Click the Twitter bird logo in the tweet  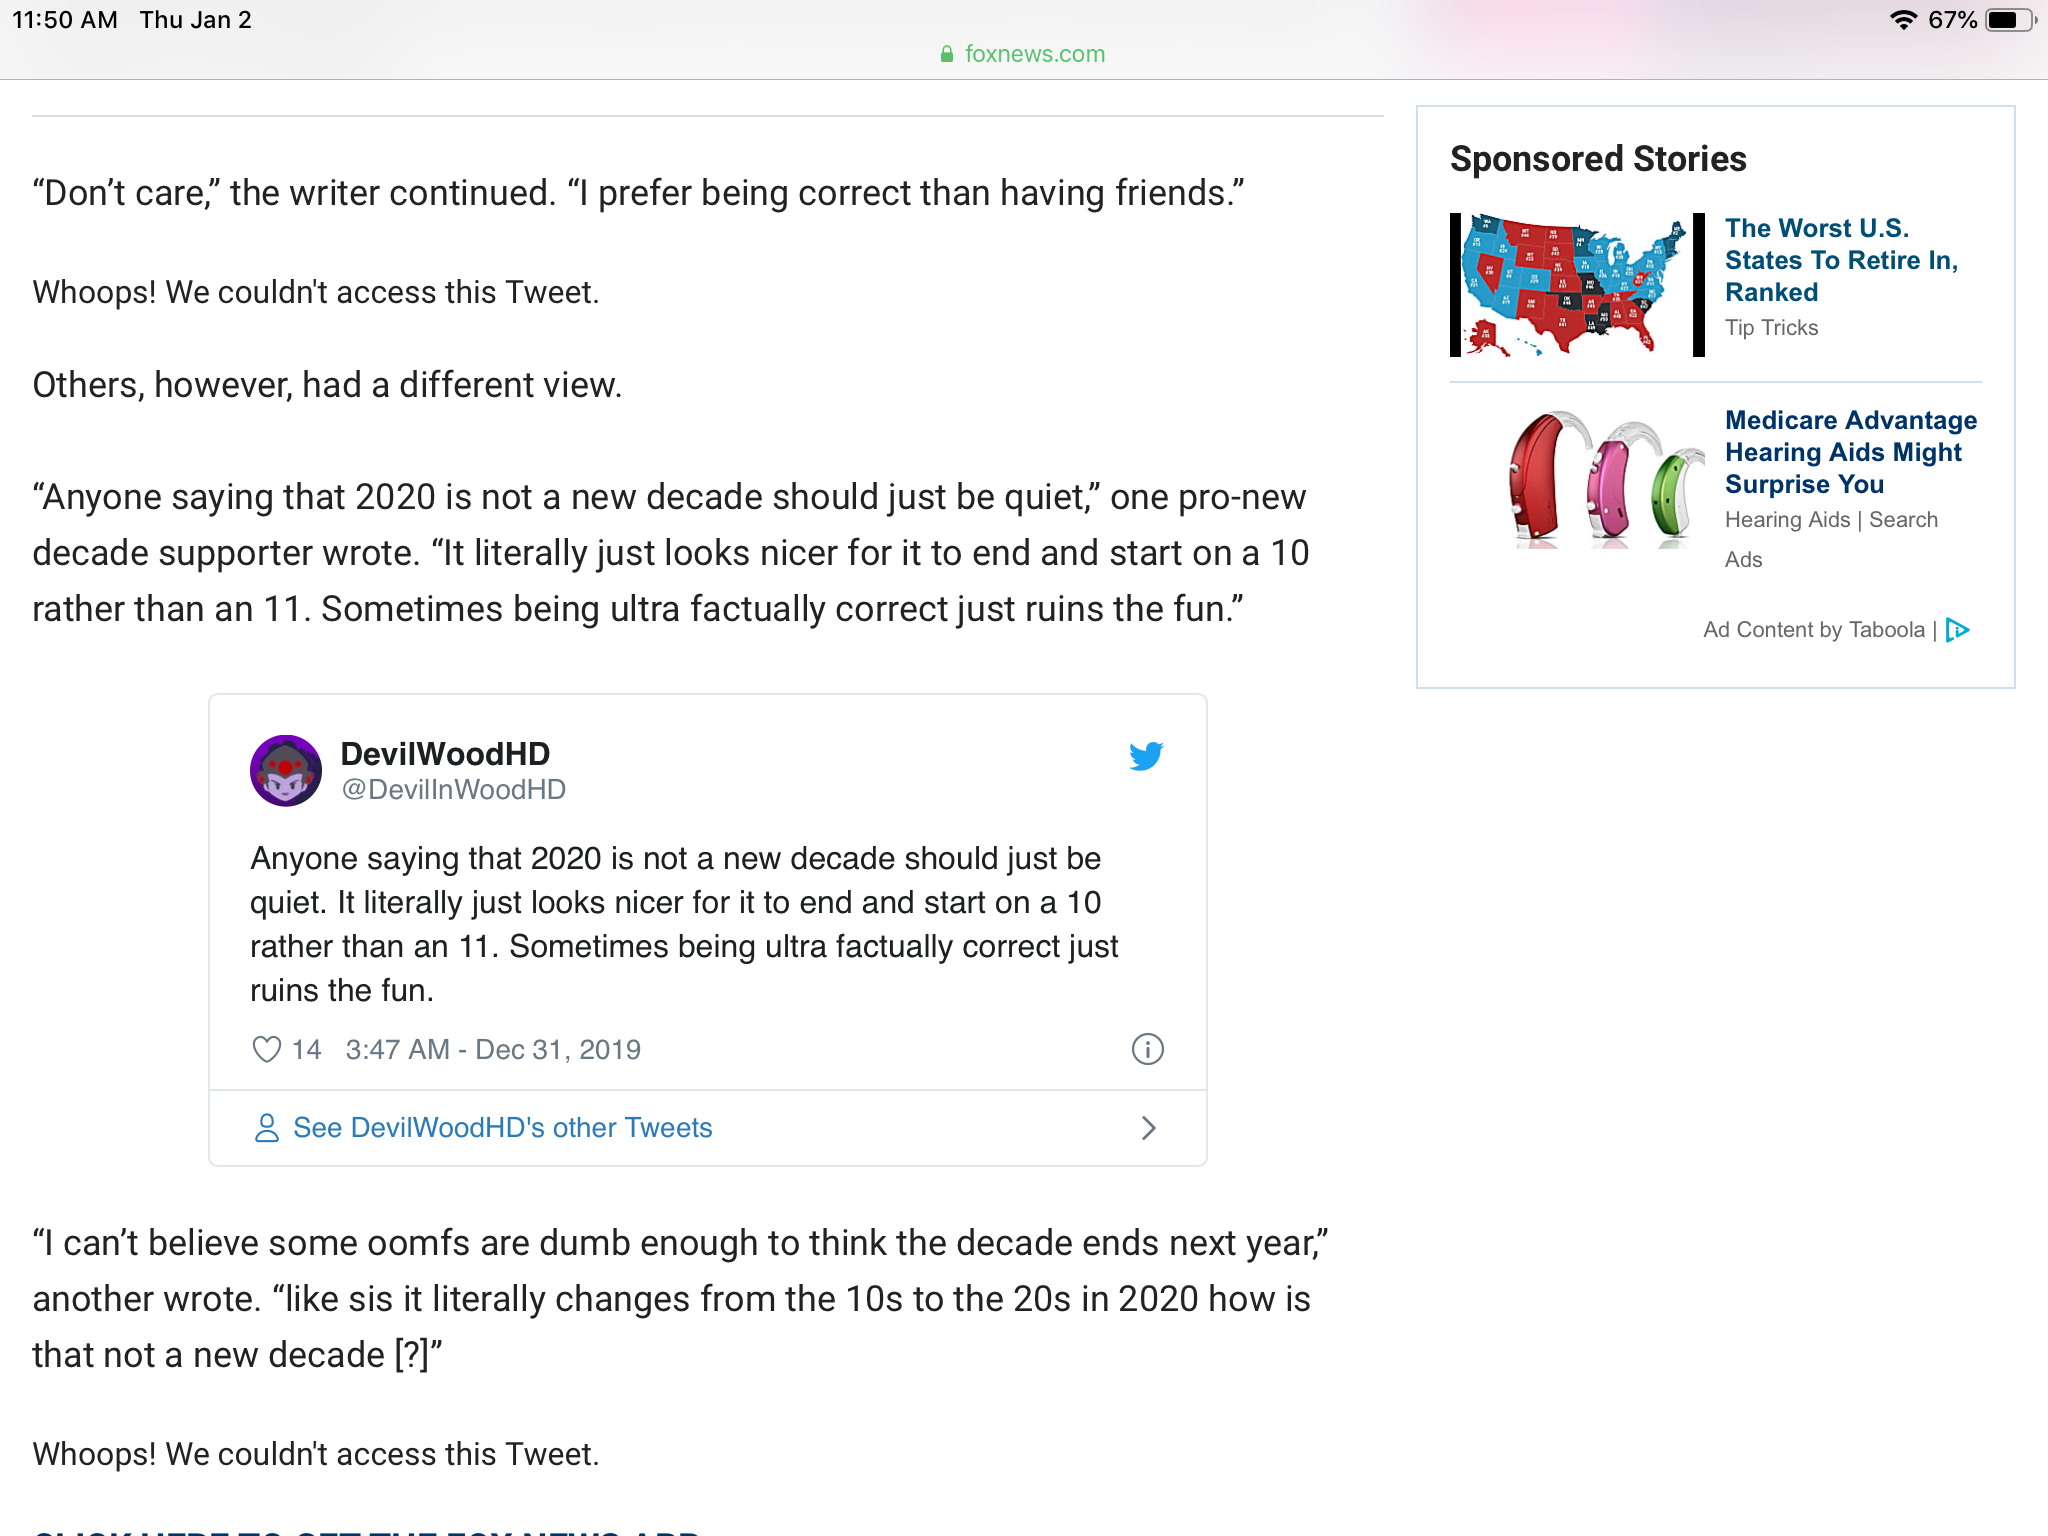[x=1146, y=756]
